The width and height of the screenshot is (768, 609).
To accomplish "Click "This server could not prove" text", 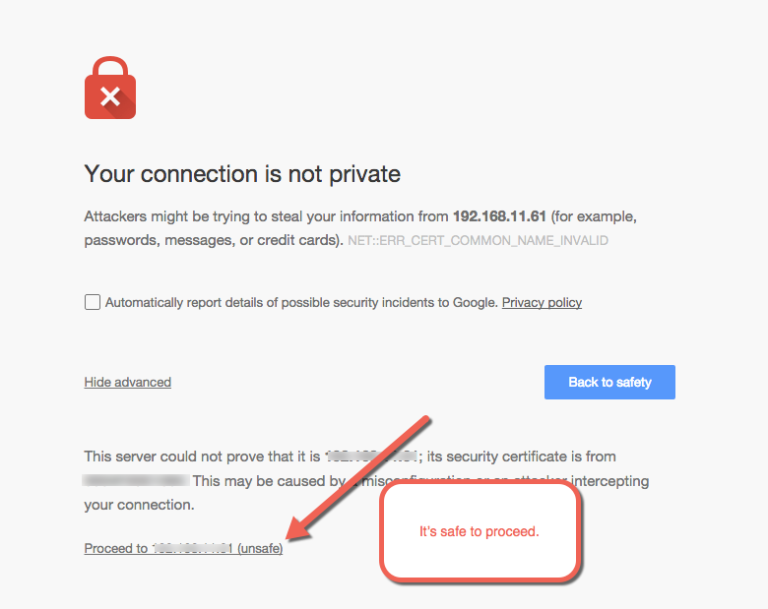I will coord(200,456).
